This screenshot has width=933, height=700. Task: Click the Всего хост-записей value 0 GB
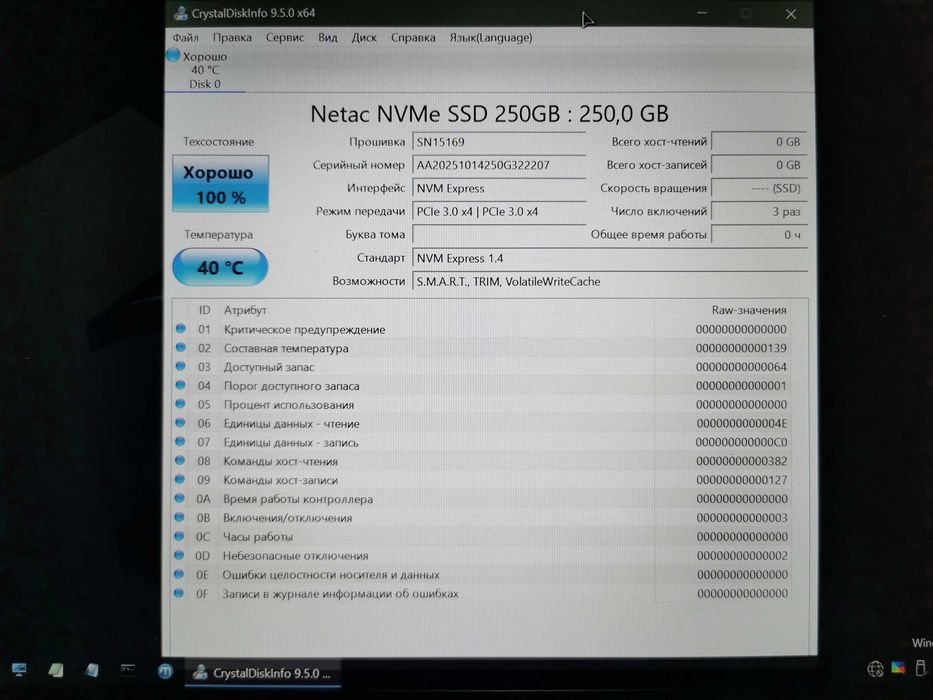759,165
